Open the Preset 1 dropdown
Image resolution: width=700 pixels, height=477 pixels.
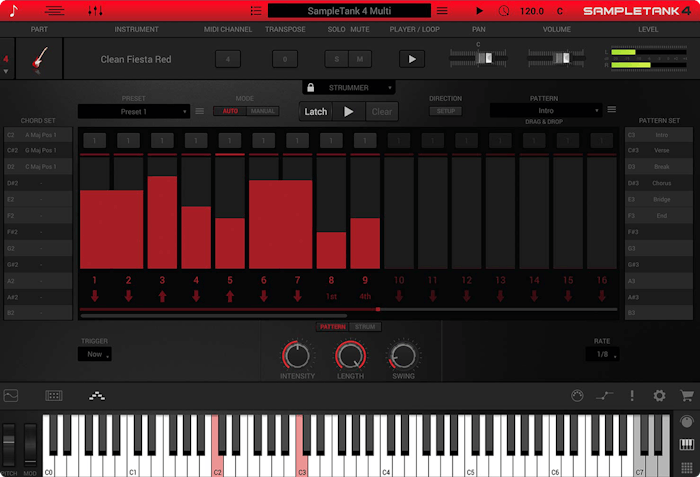pyautogui.click(x=134, y=112)
